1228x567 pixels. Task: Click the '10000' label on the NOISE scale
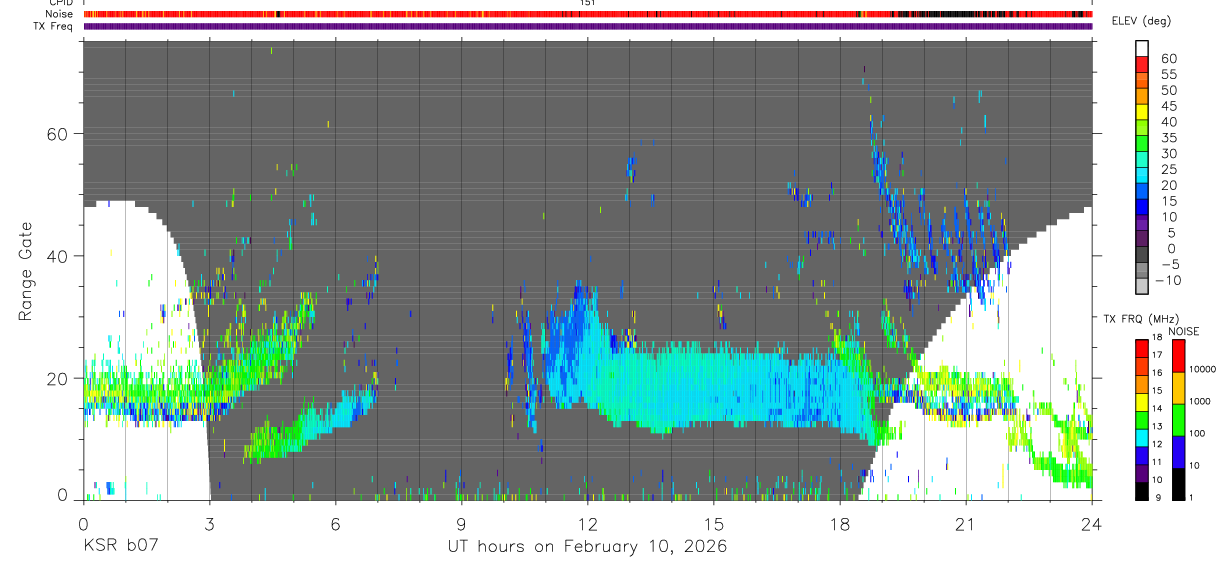pos(1201,369)
